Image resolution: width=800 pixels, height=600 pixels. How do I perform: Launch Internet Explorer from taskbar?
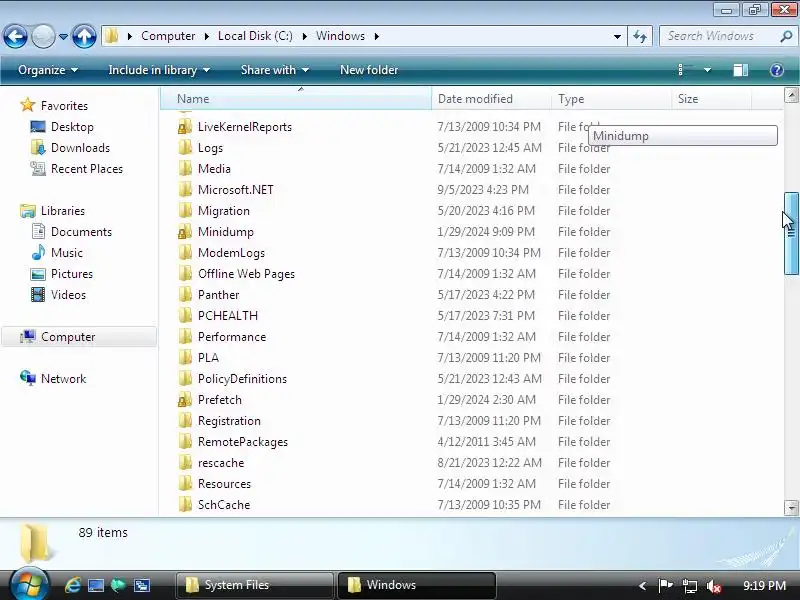coord(72,585)
